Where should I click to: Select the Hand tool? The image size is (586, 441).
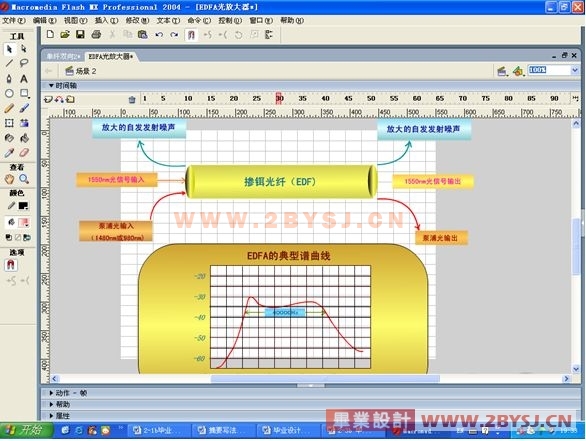(x=9, y=179)
